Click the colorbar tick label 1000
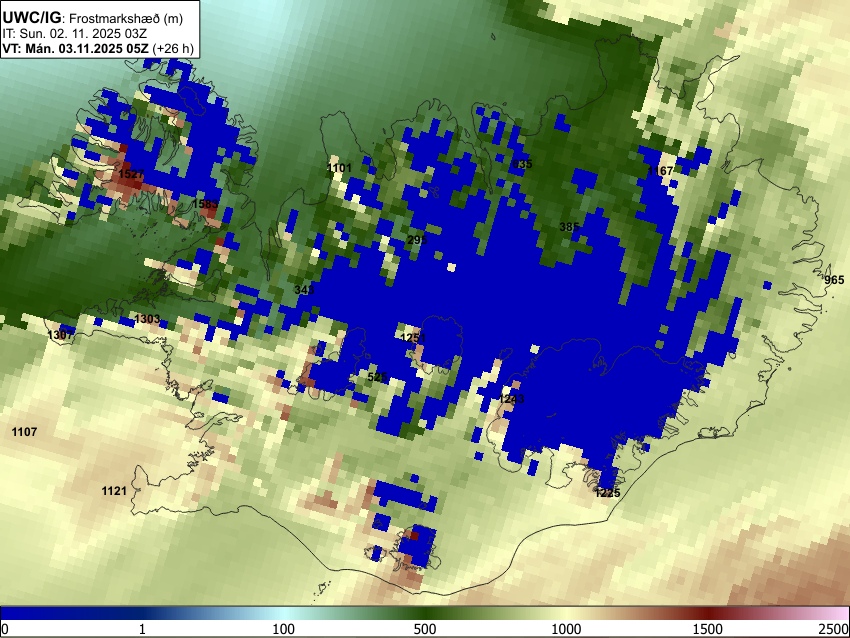The height and width of the screenshot is (638, 850). point(566,629)
